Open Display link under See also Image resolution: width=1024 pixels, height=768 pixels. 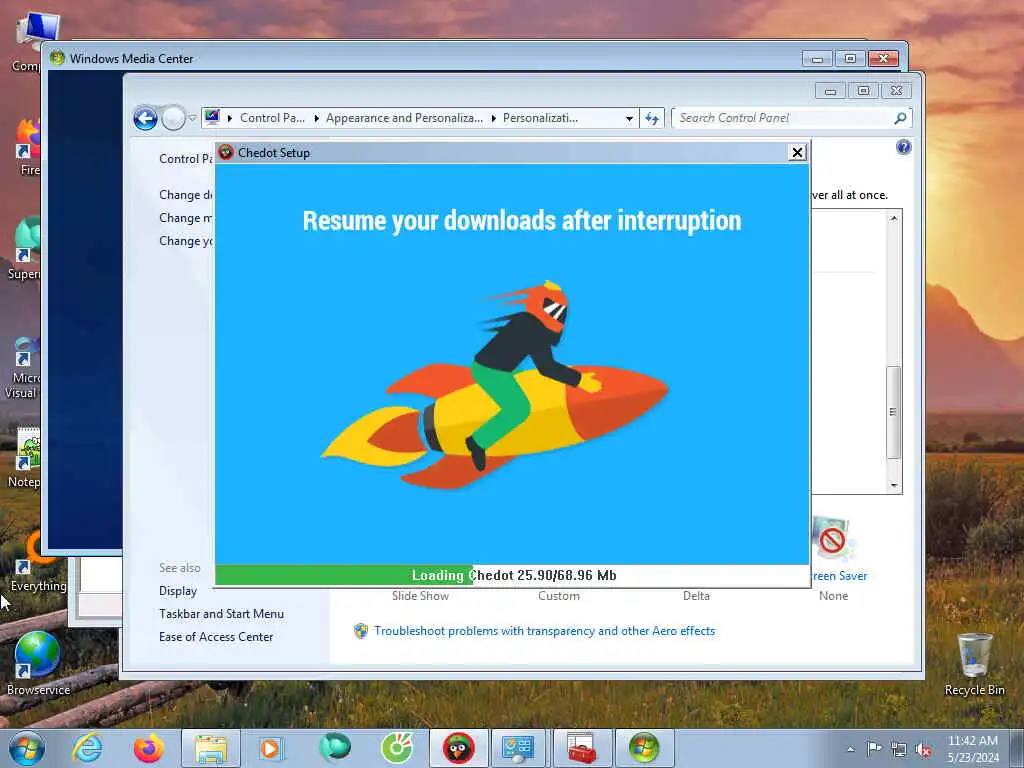178,591
